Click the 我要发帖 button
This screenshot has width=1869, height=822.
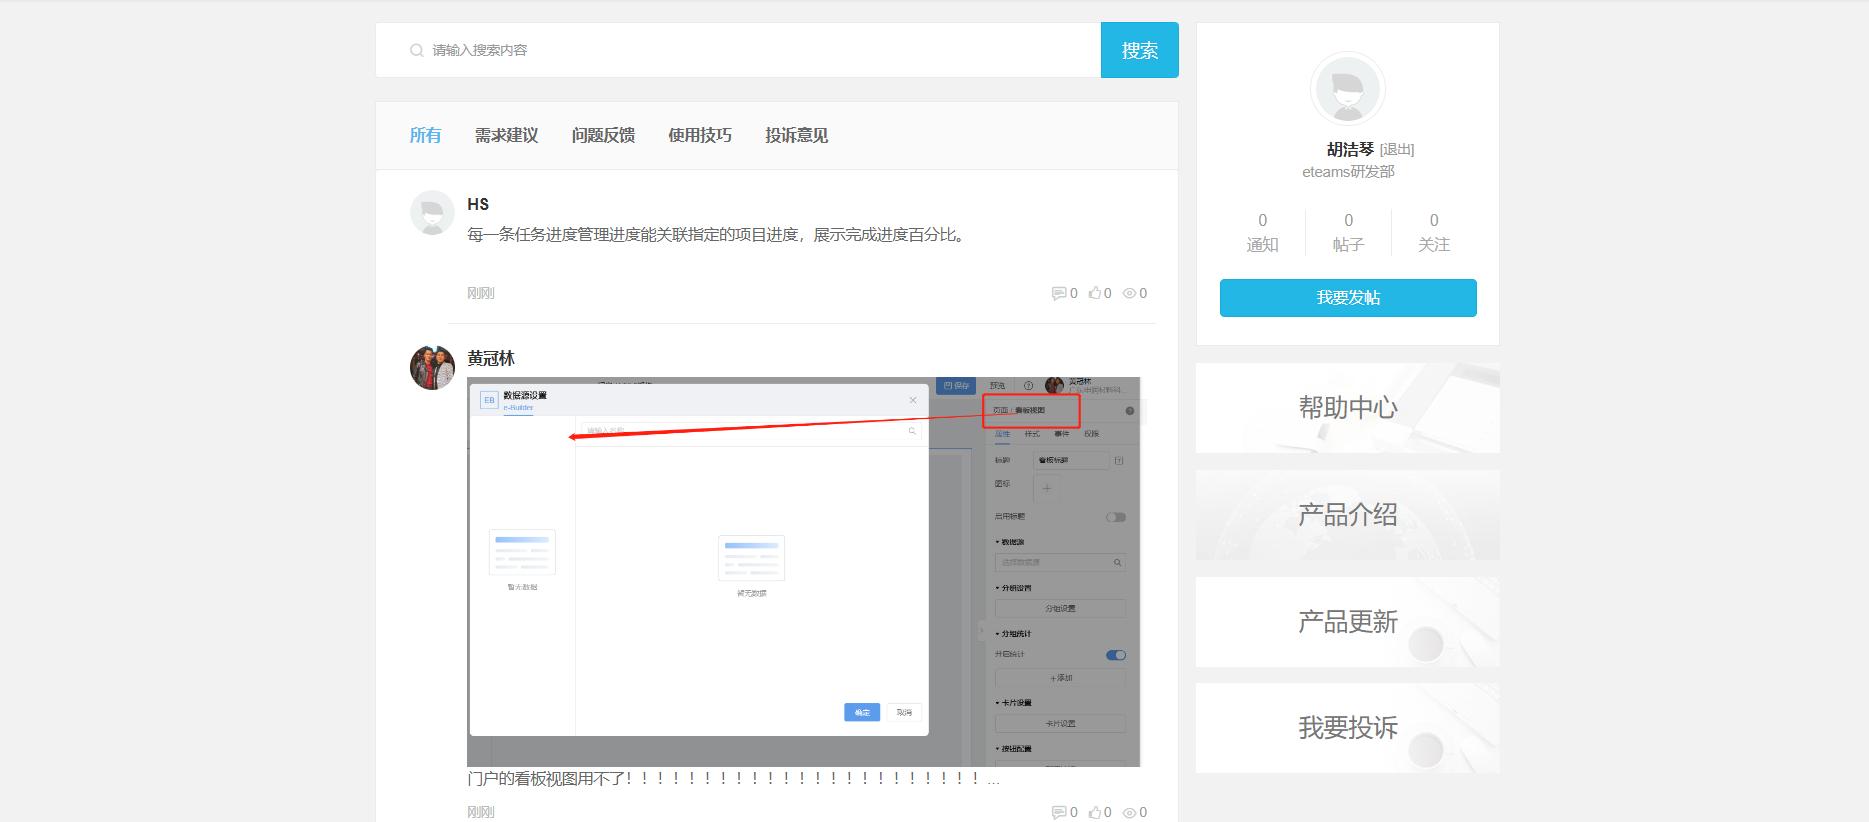(x=1348, y=298)
